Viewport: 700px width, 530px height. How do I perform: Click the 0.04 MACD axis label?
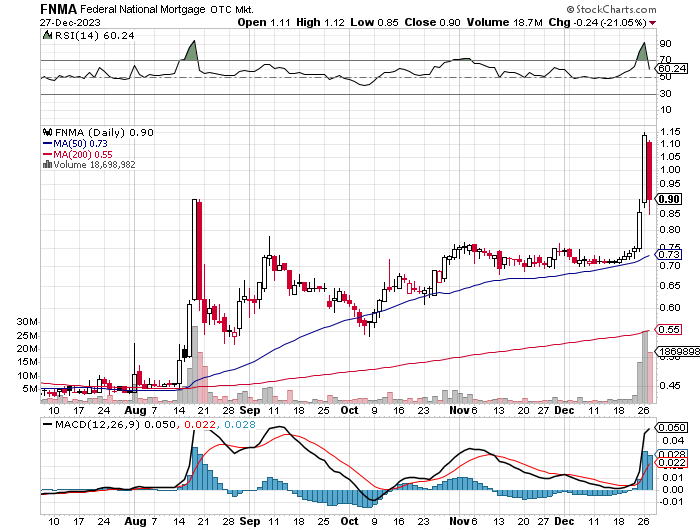(x=673, y=441)
